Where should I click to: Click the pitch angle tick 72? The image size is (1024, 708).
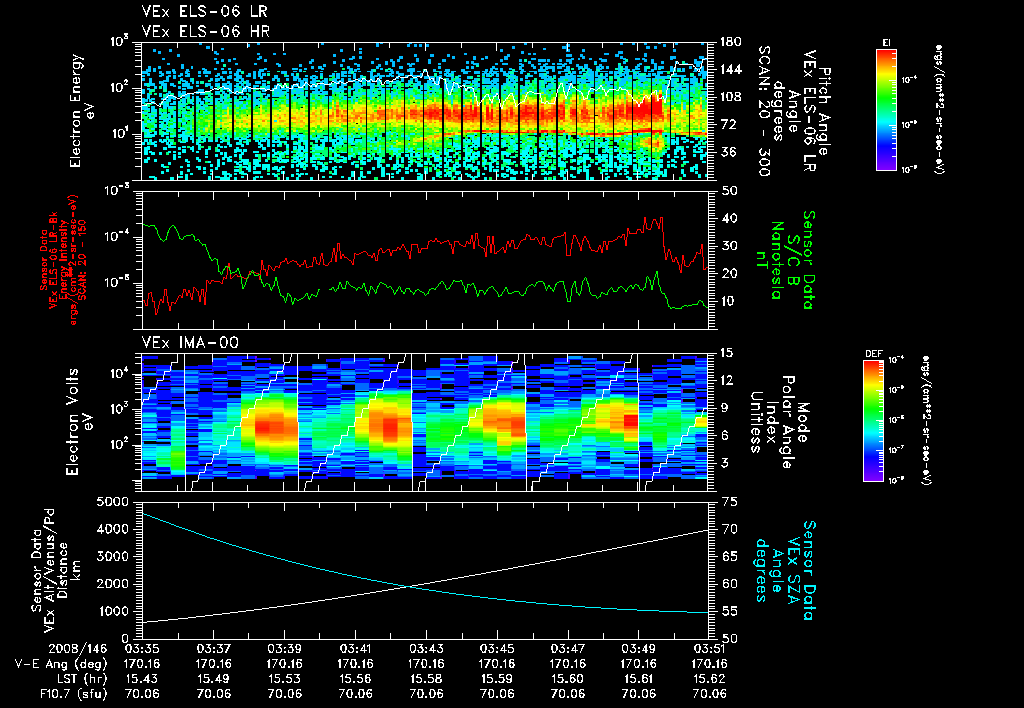pyautogui.click(x=727, y=124)
